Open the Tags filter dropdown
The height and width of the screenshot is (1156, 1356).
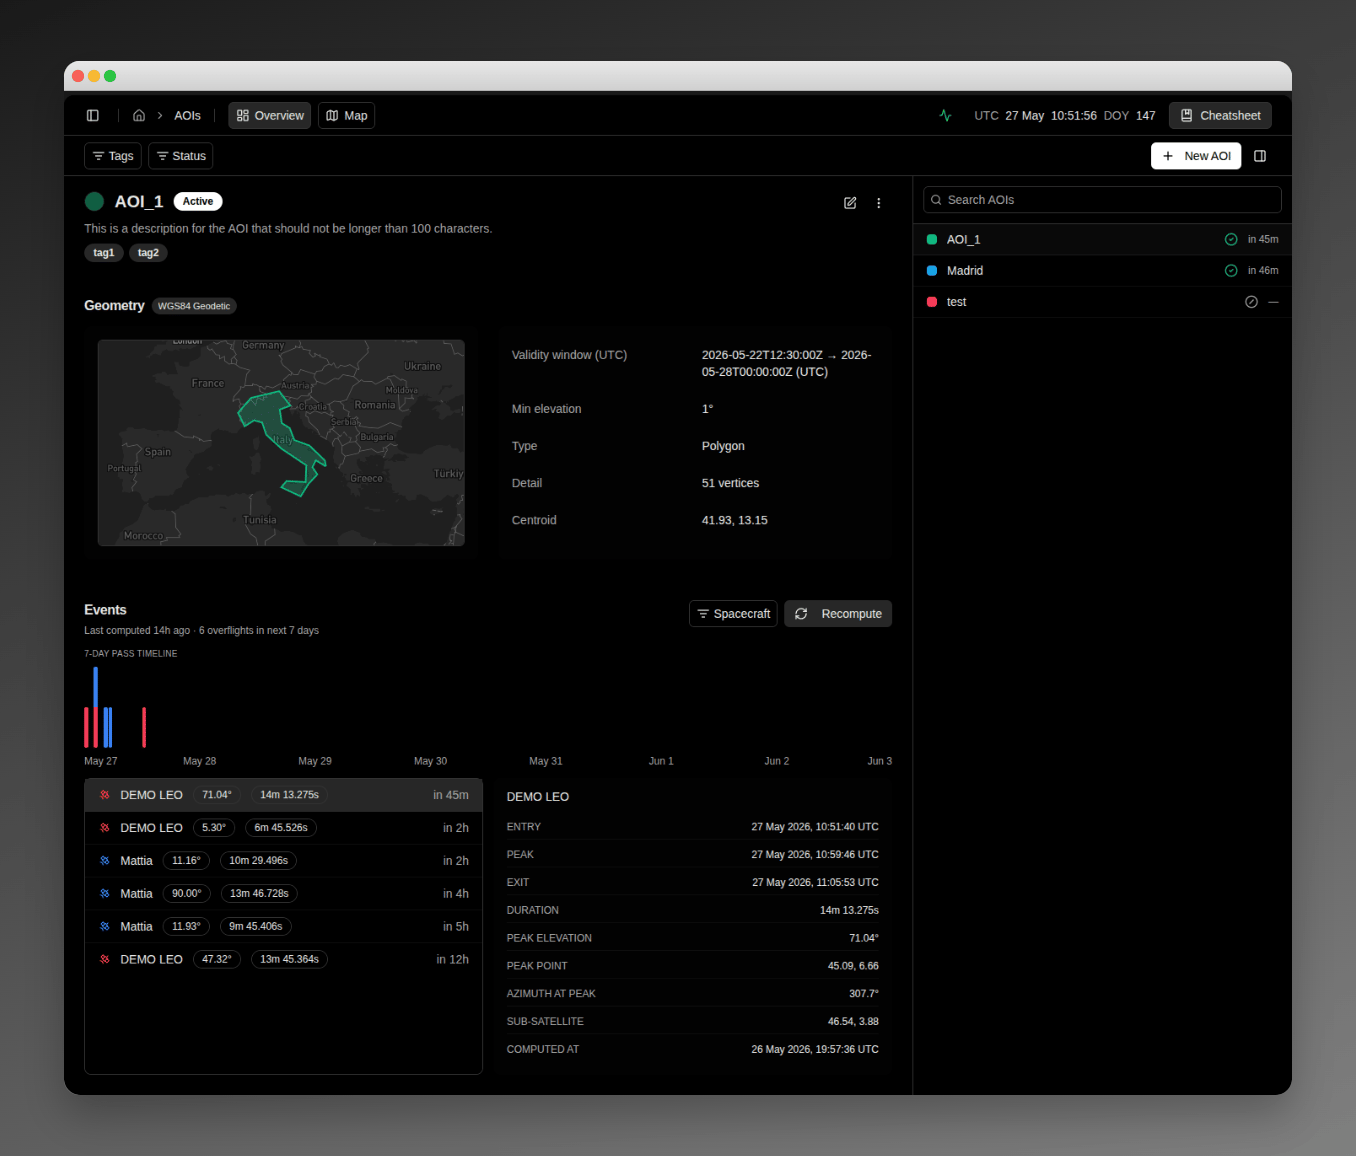tap(113, 156)
